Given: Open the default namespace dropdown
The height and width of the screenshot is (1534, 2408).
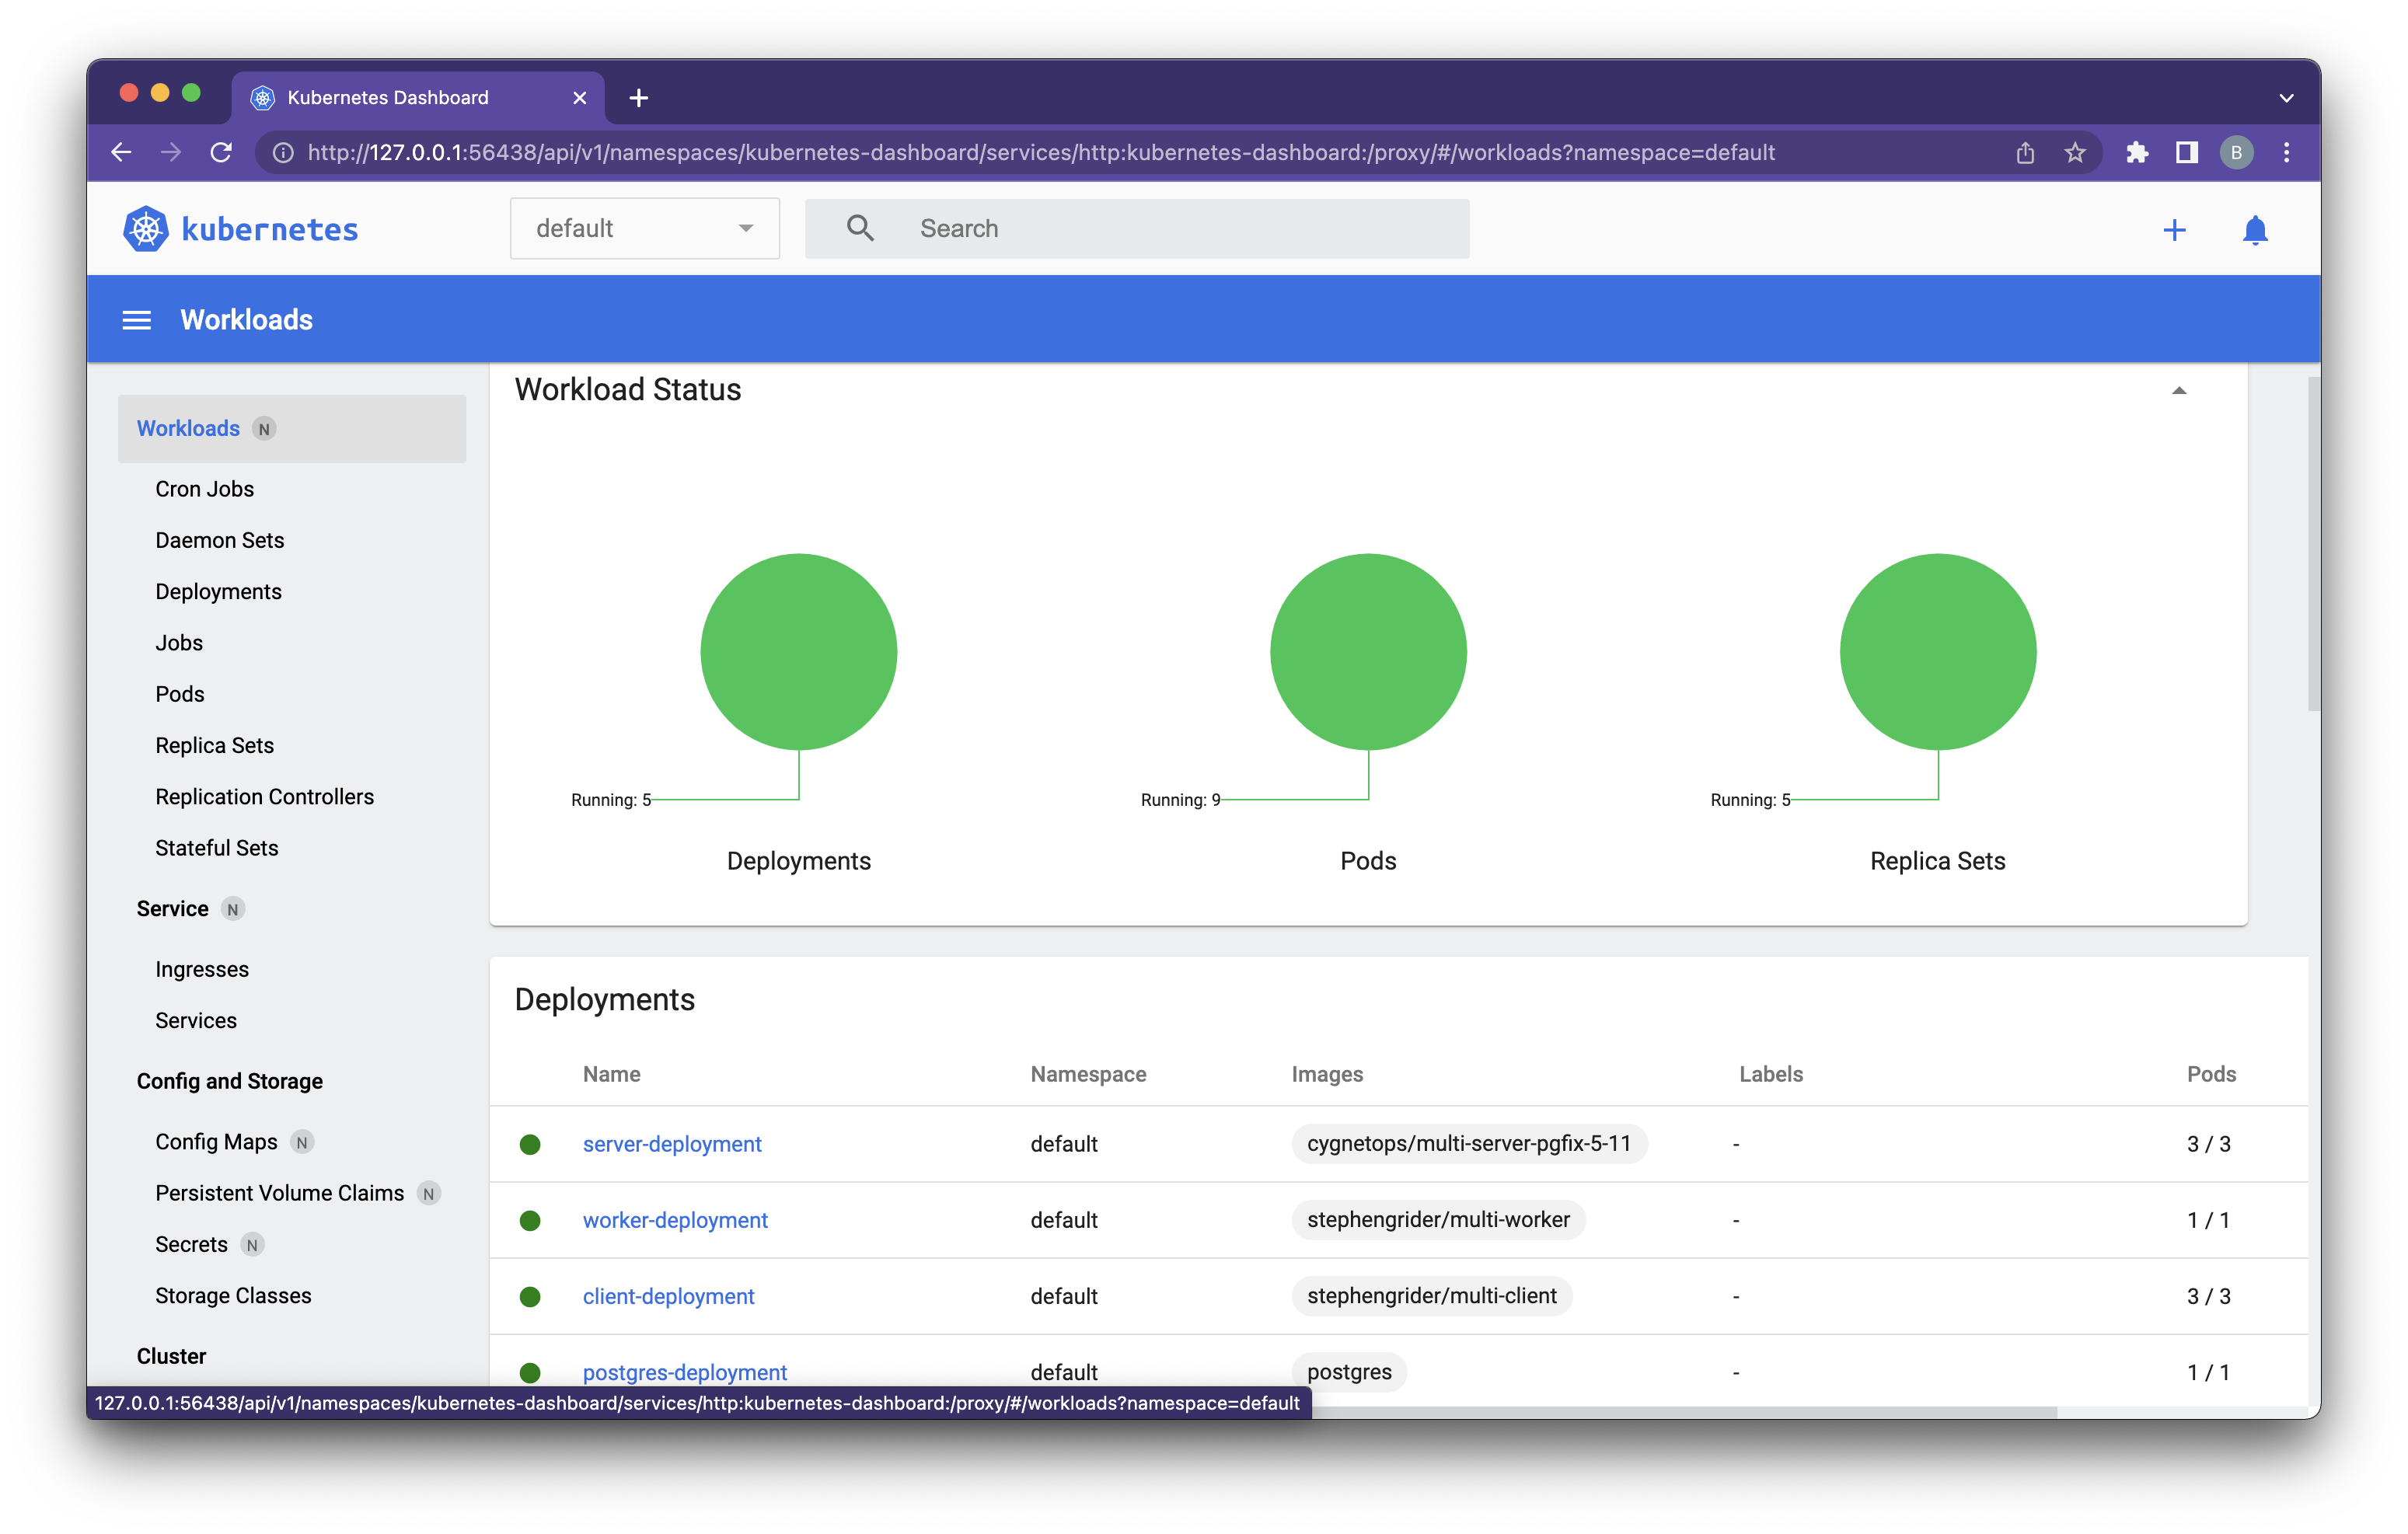Looking at the screenshot, I should [x=644, y=228].
